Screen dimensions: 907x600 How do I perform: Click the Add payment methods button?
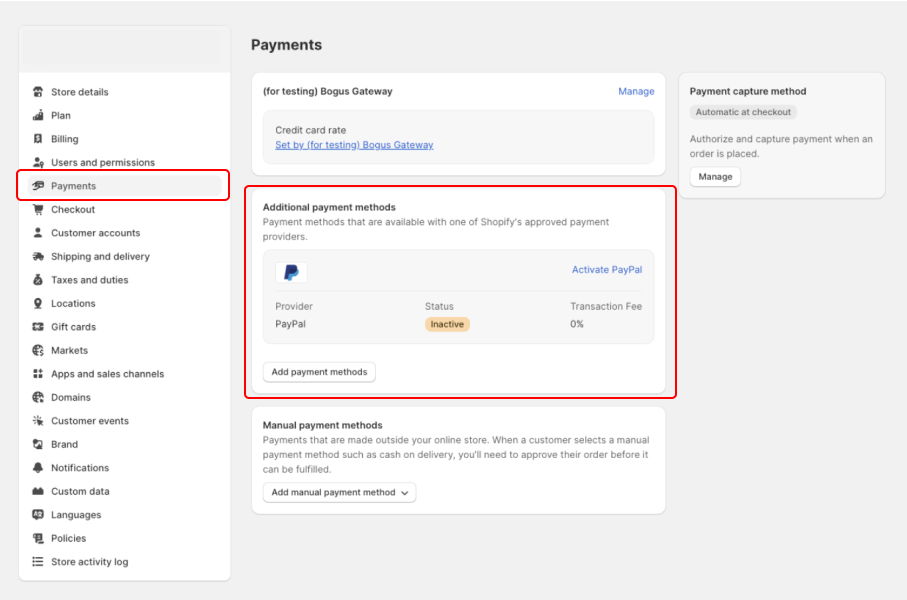319,372
